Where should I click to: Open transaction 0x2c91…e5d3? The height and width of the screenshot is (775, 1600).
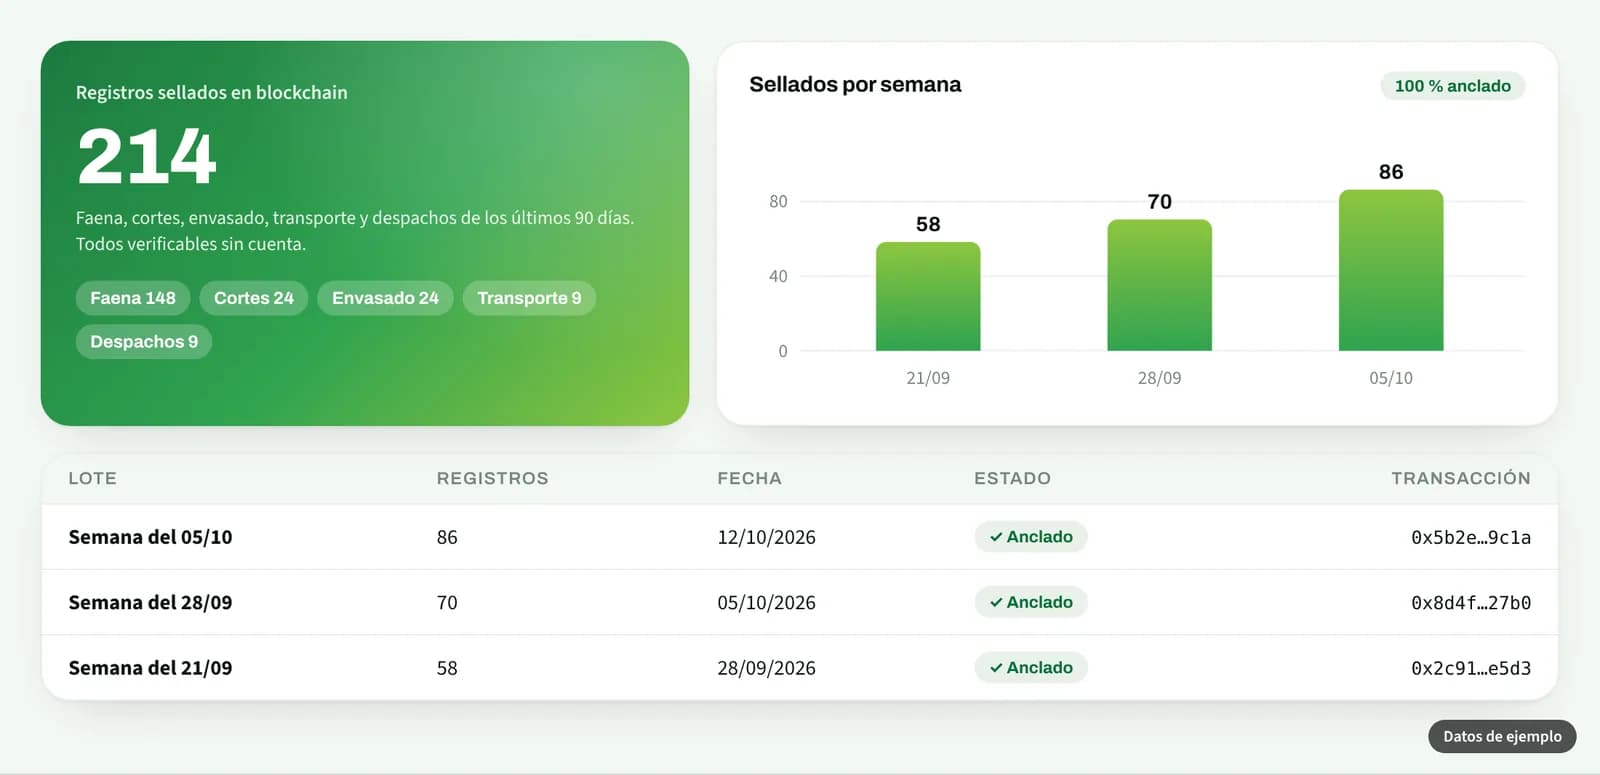[1471, 668]
